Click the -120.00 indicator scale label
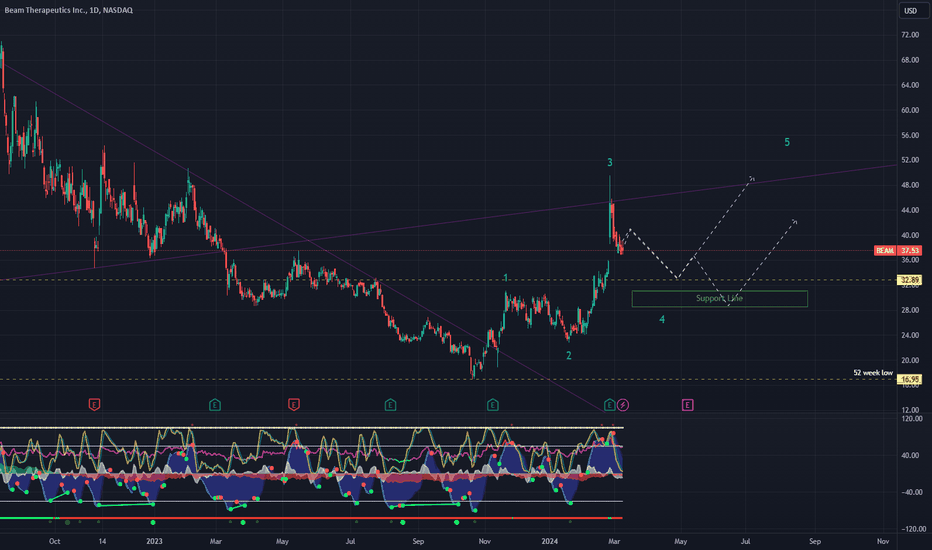The width and height of the screenshot is (932, 550). (x=912, y=529)
